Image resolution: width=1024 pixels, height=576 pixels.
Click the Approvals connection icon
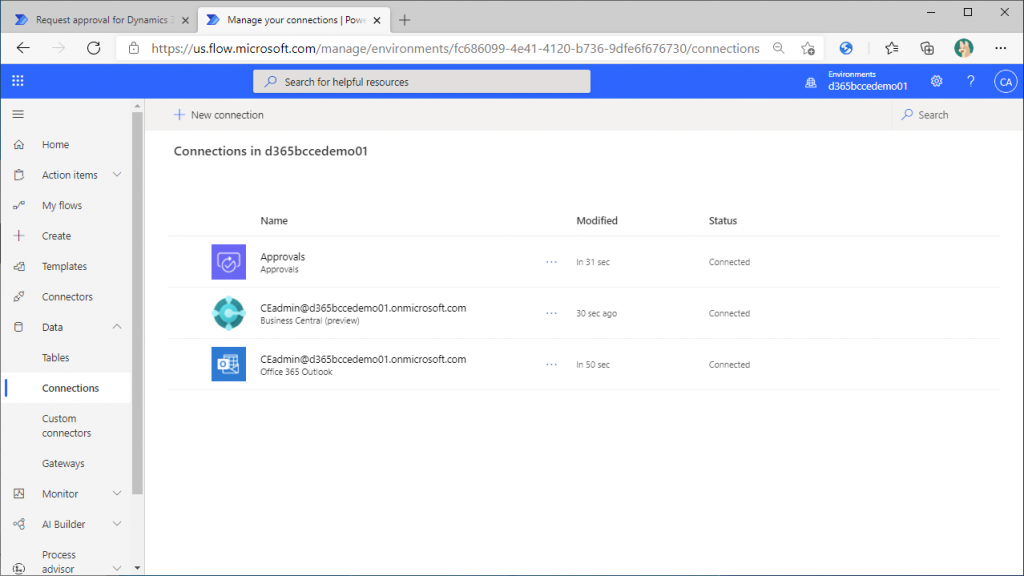[x=229, y=262]
